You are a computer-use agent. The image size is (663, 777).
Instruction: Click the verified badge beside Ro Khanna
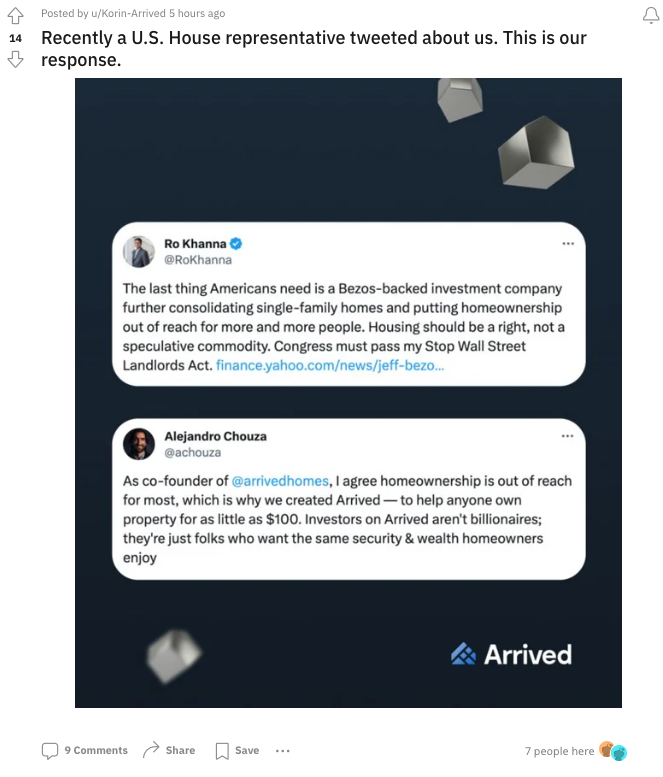[x=236, y=243]
